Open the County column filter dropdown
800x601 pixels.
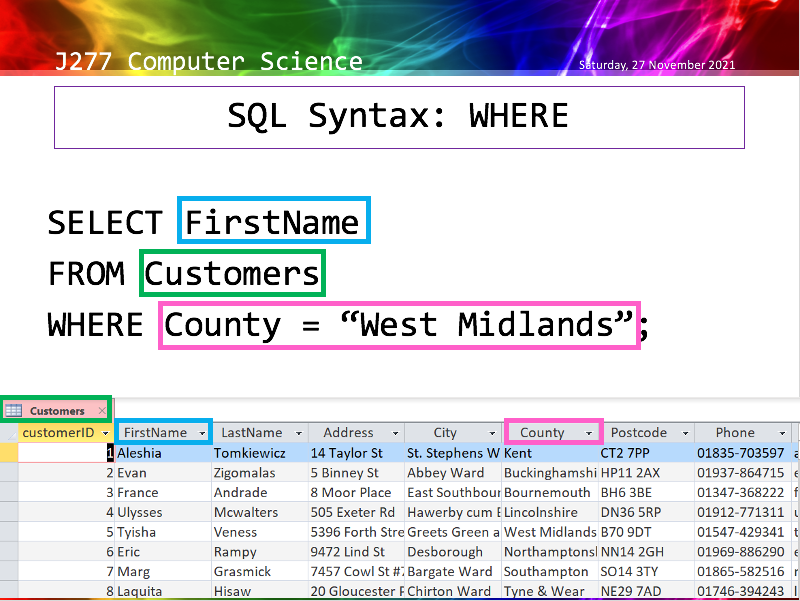[590, 432]
